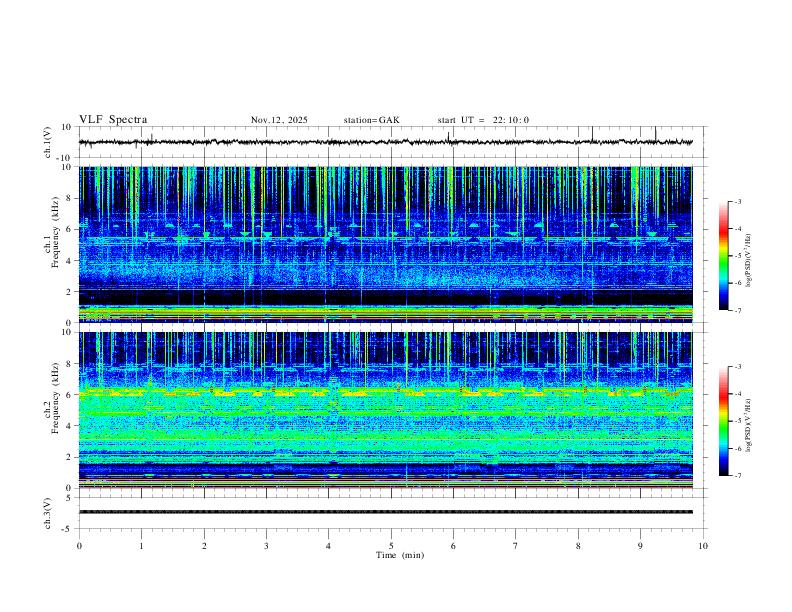Viewport: 792px width, 612px height.
Task: Click the time axis tick '0'
Action: coord(79,546)
